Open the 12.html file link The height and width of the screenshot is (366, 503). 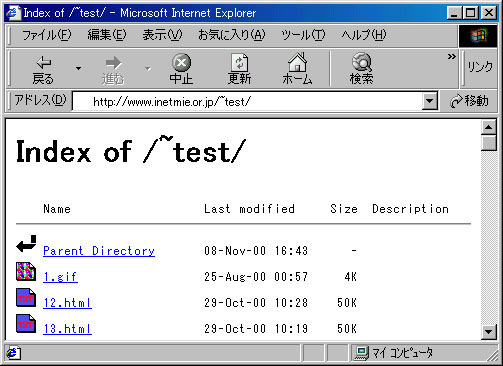(x=67, y=303)
